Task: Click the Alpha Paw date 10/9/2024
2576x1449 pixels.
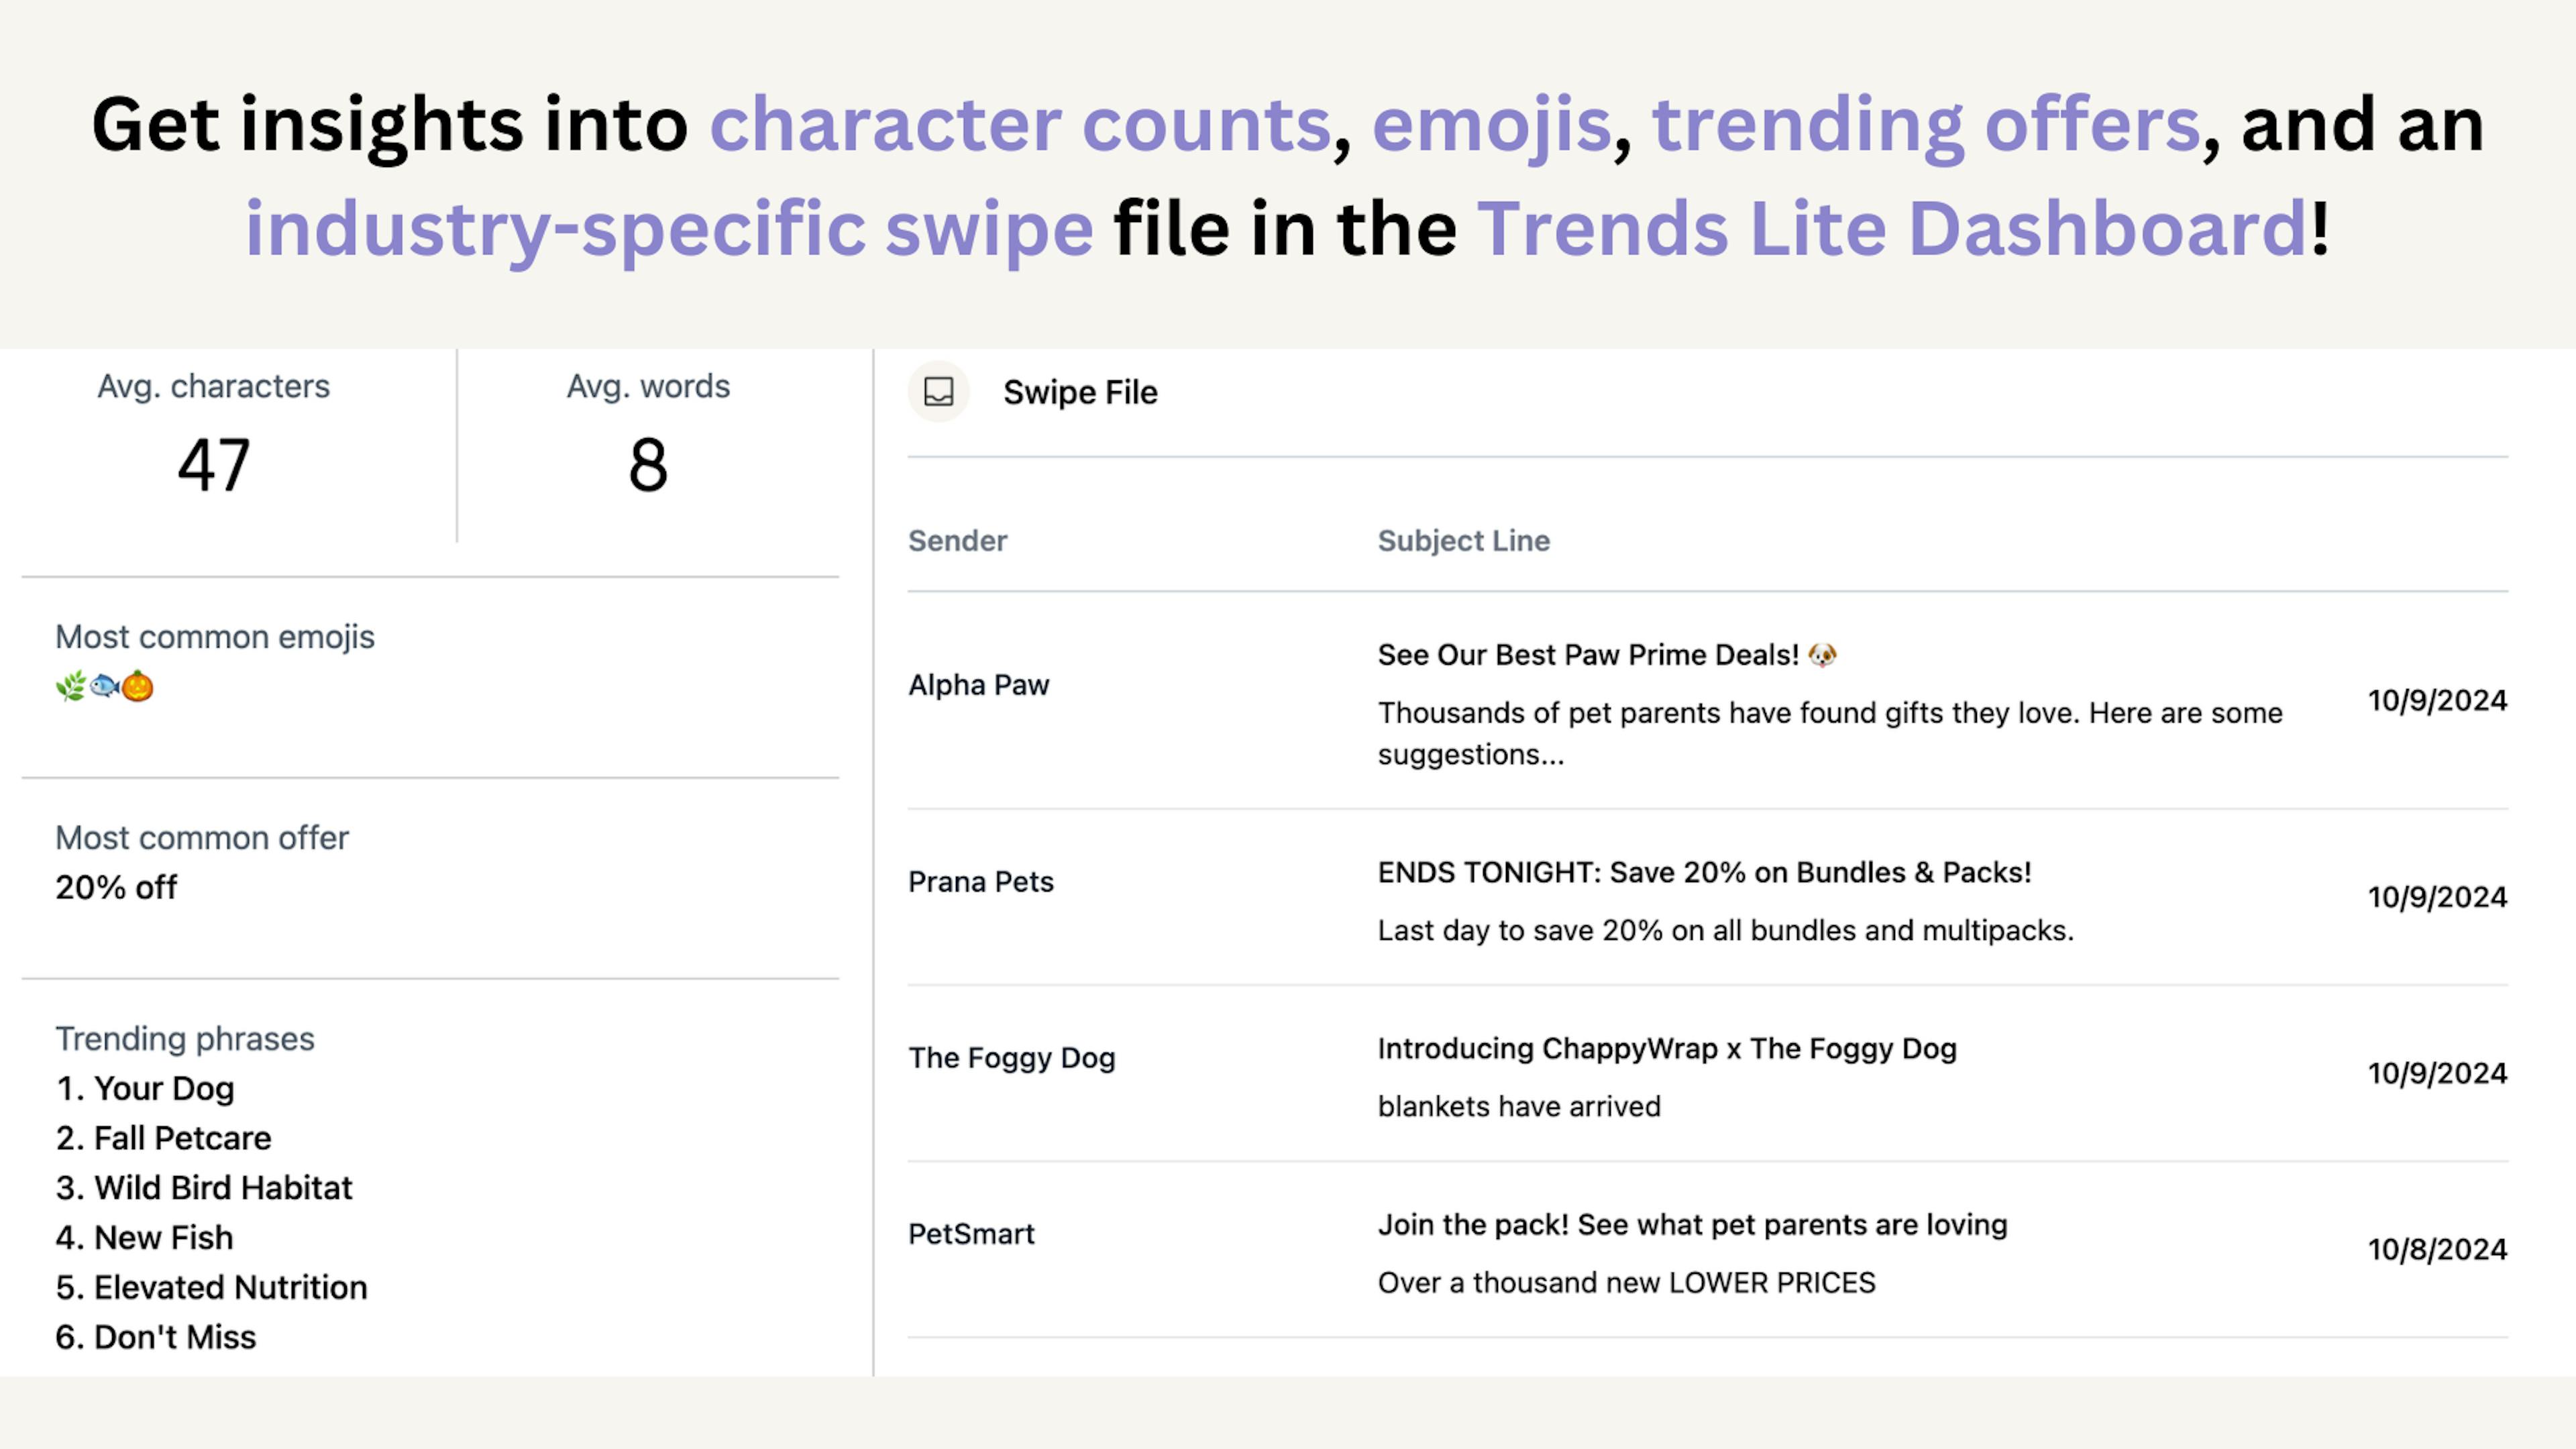Action: pyautogui.click(x=2438, y=701)
